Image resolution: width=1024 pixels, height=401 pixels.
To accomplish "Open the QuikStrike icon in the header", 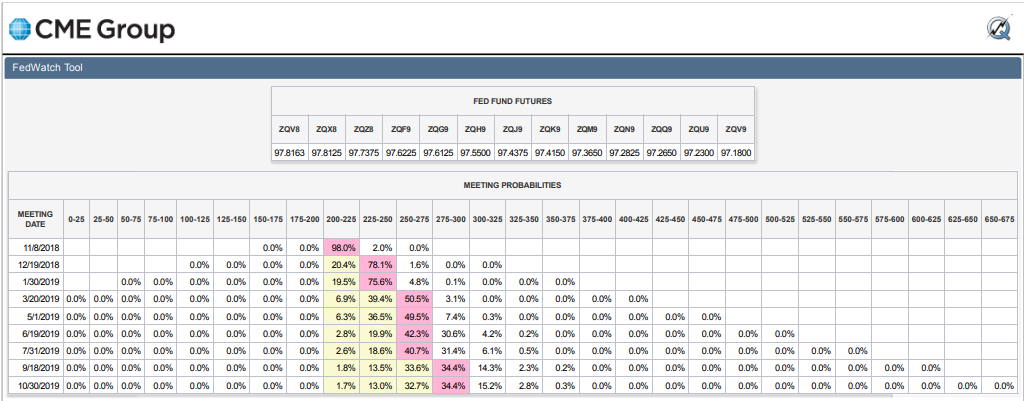I will [x=998, y=29].
